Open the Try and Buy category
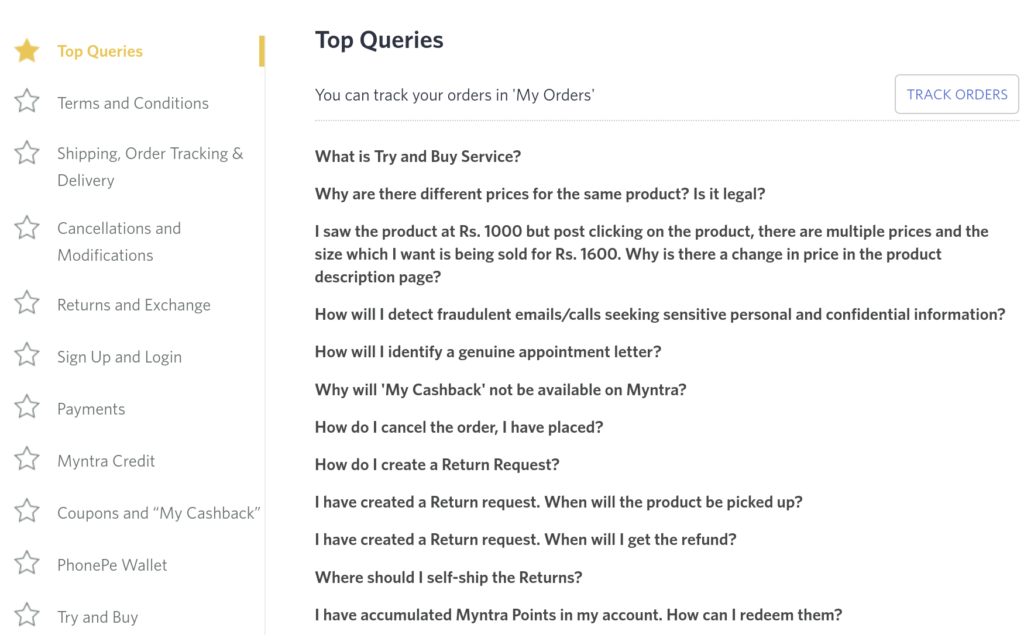The image size is (1024, 635). [97, 616]
